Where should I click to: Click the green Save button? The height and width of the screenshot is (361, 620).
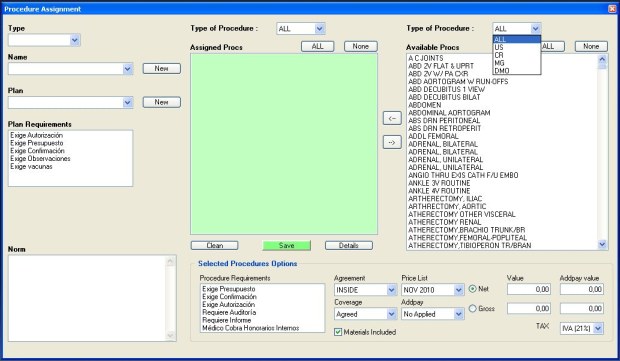286,246
